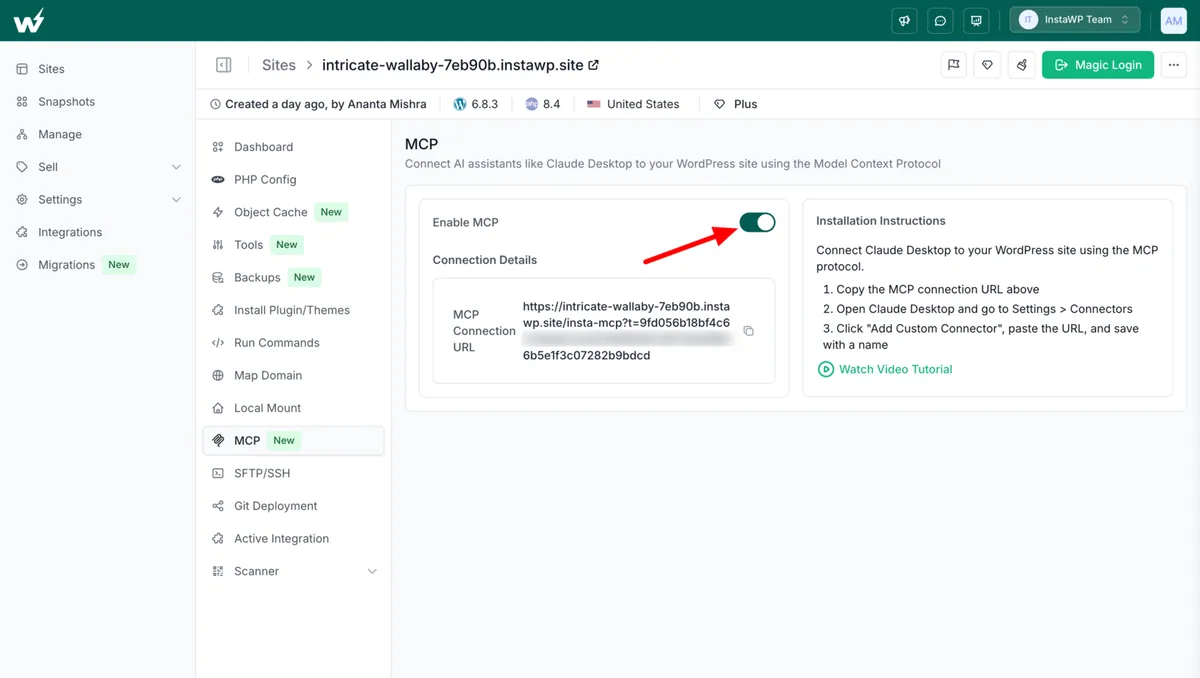The height and width of the screenshot is (678, 1200).
Task: Click the clock icon near Created a day ago
Action: click(x=215, y=104)
